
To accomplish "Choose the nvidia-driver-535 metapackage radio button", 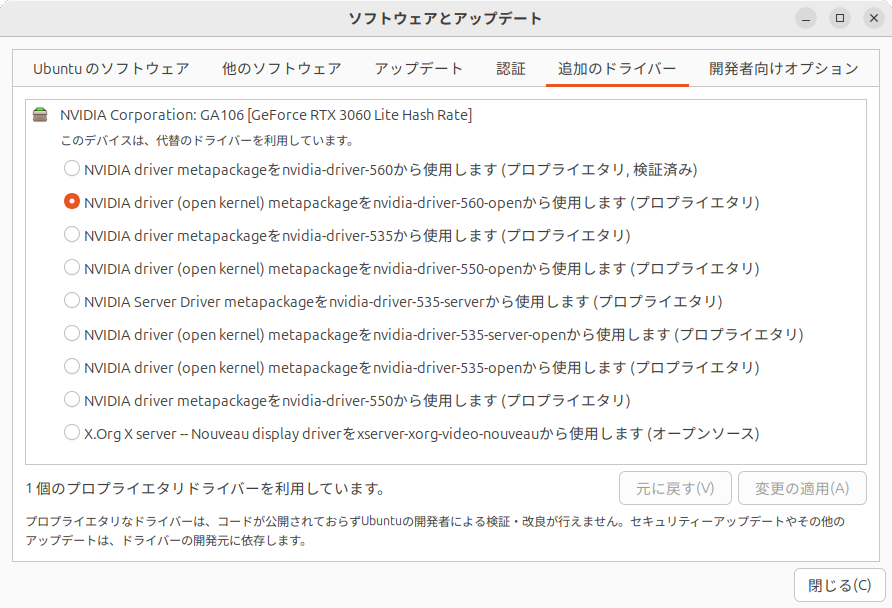I will point(72,234).
